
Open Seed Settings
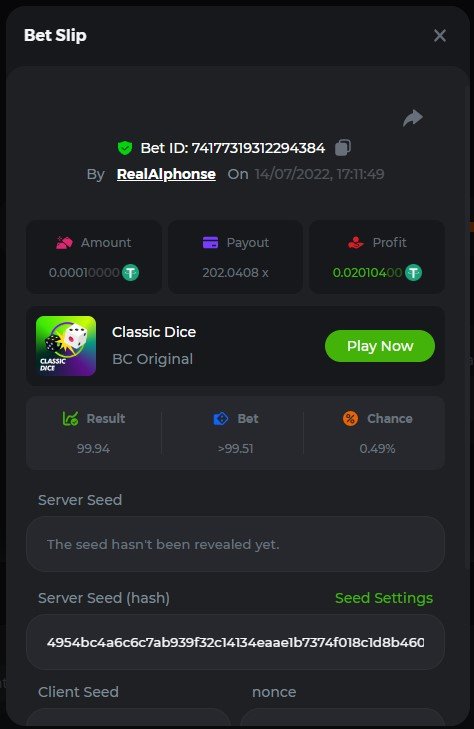(384, 598)
